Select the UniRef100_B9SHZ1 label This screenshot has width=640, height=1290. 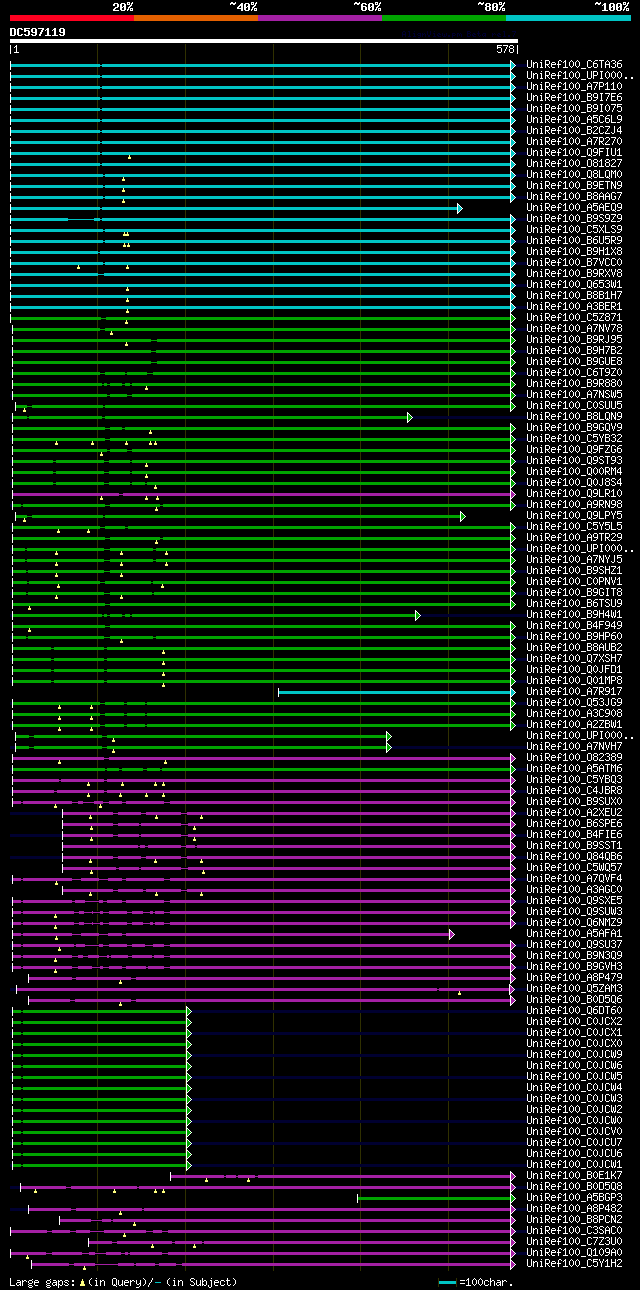(x=574, y=571)
